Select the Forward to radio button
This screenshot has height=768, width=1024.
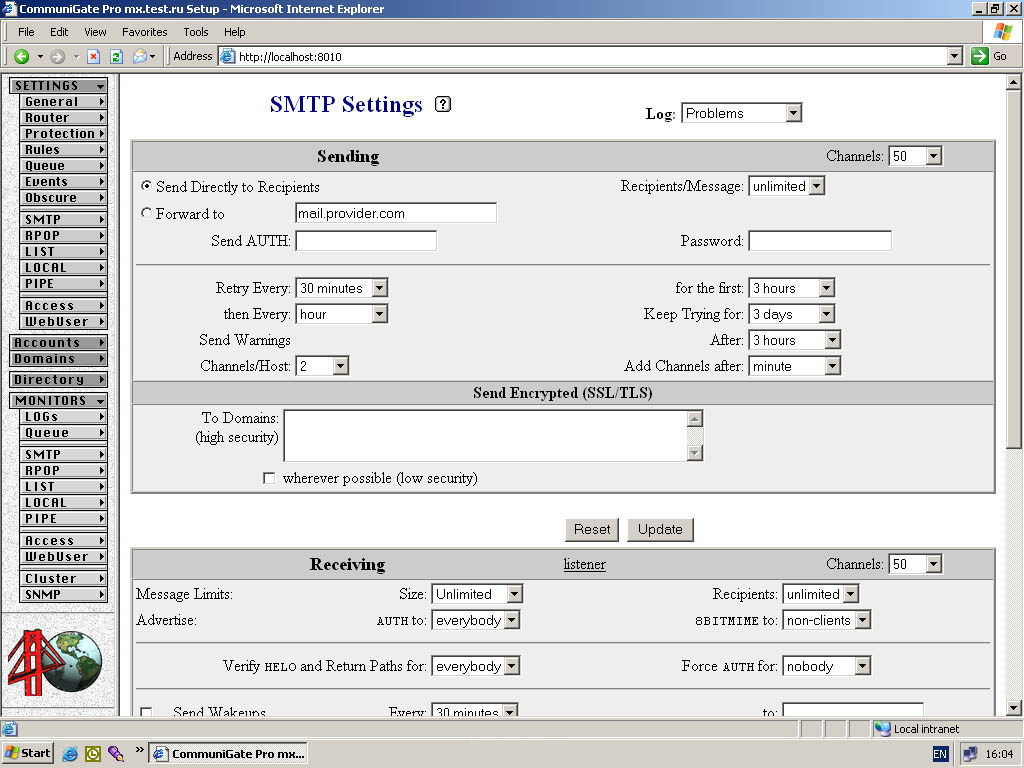click(x=147, y=213)
